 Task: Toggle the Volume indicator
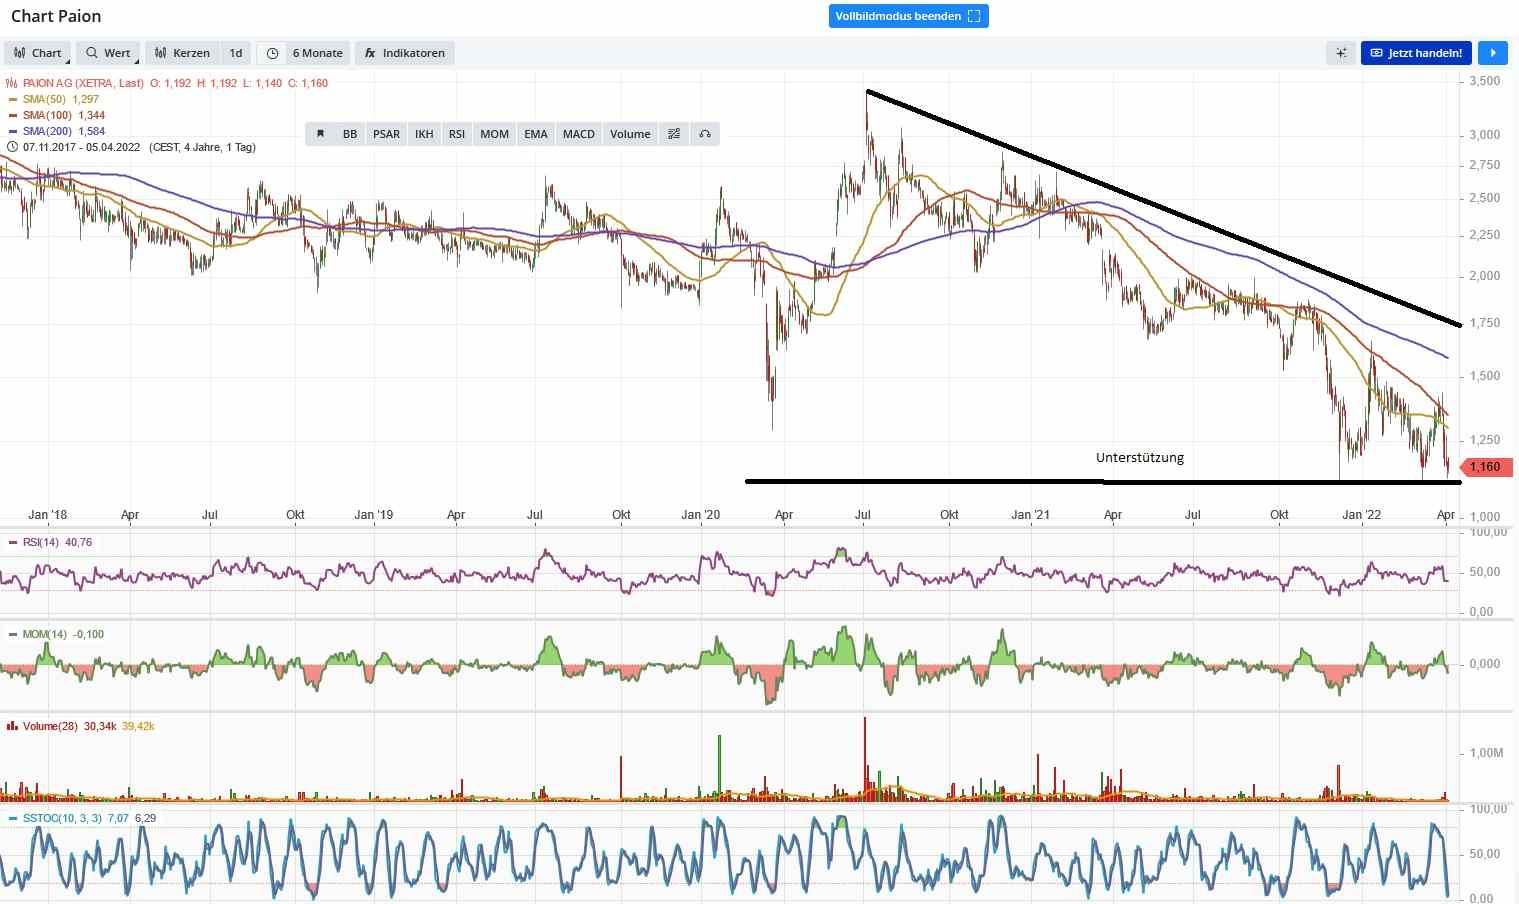point(630,134)
